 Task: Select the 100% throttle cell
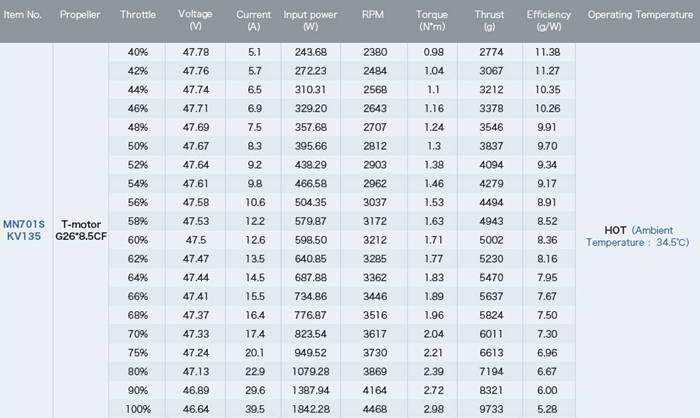(138, 410)
